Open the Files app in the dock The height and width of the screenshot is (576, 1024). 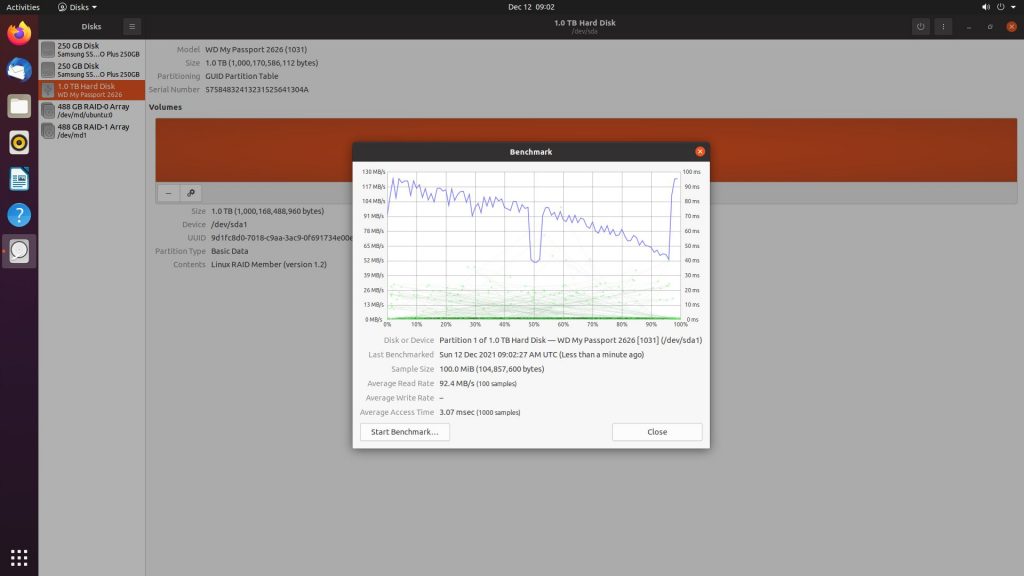click(x=19, y=106)
